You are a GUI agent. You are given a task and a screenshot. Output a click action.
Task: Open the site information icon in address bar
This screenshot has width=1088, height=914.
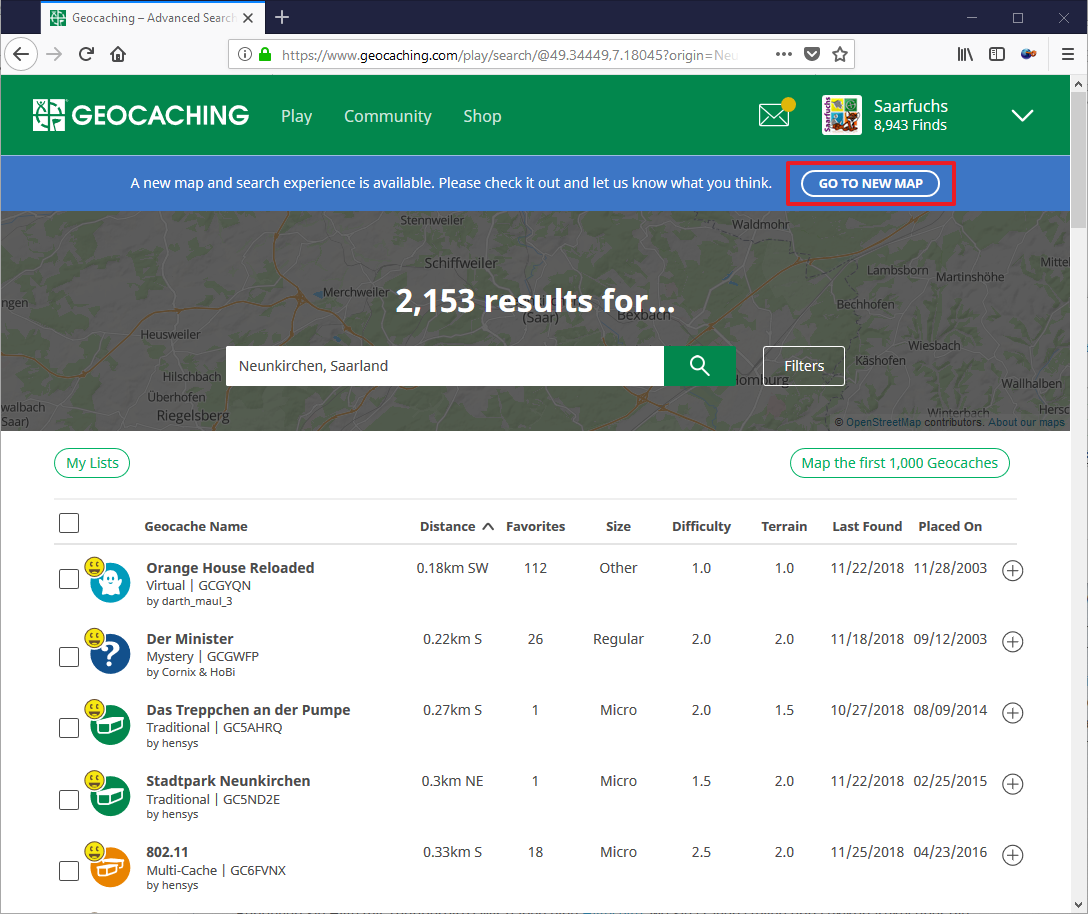click(245, 54)
